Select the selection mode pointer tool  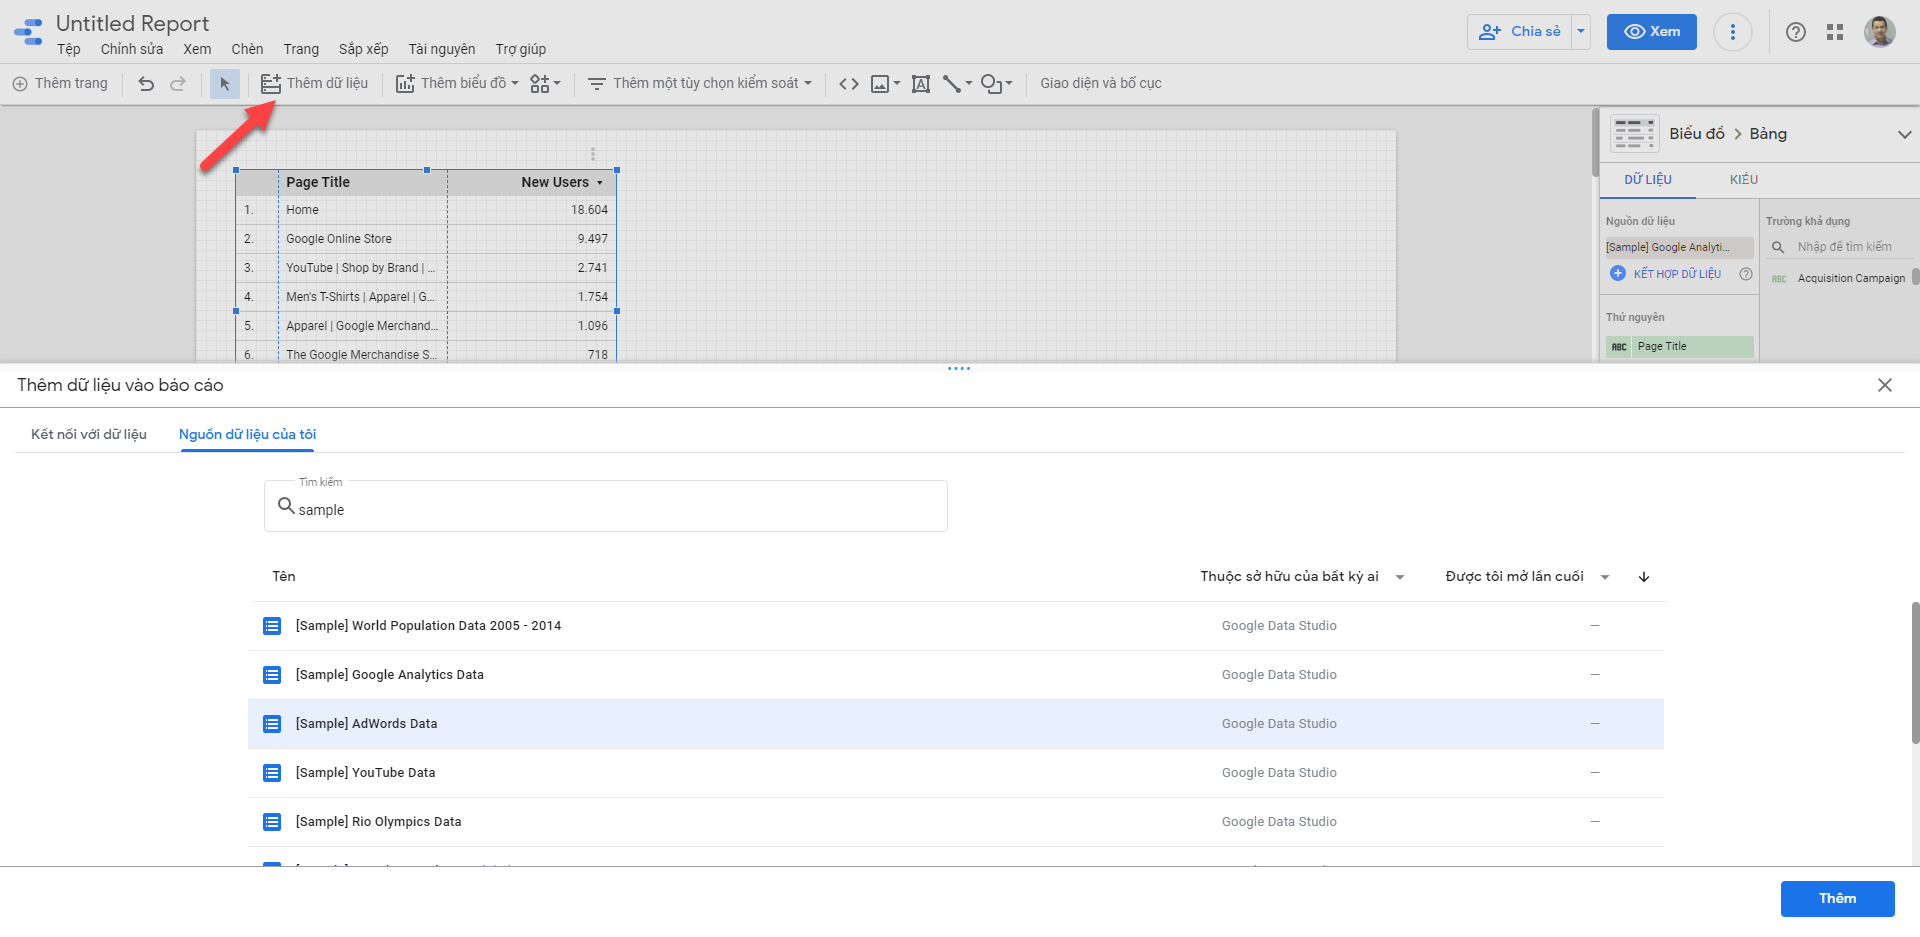[224, 84]
